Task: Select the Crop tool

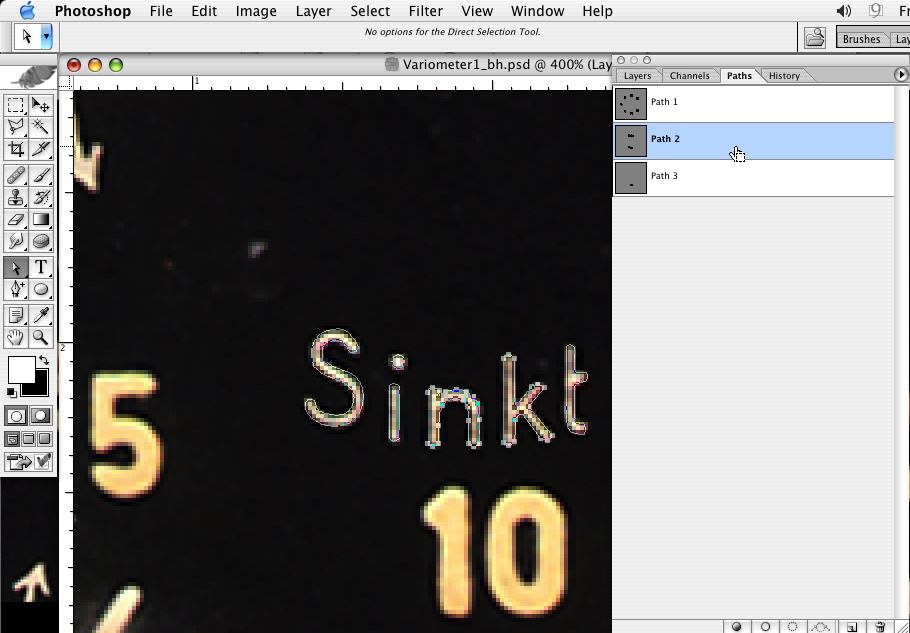Action: point(16,150)
